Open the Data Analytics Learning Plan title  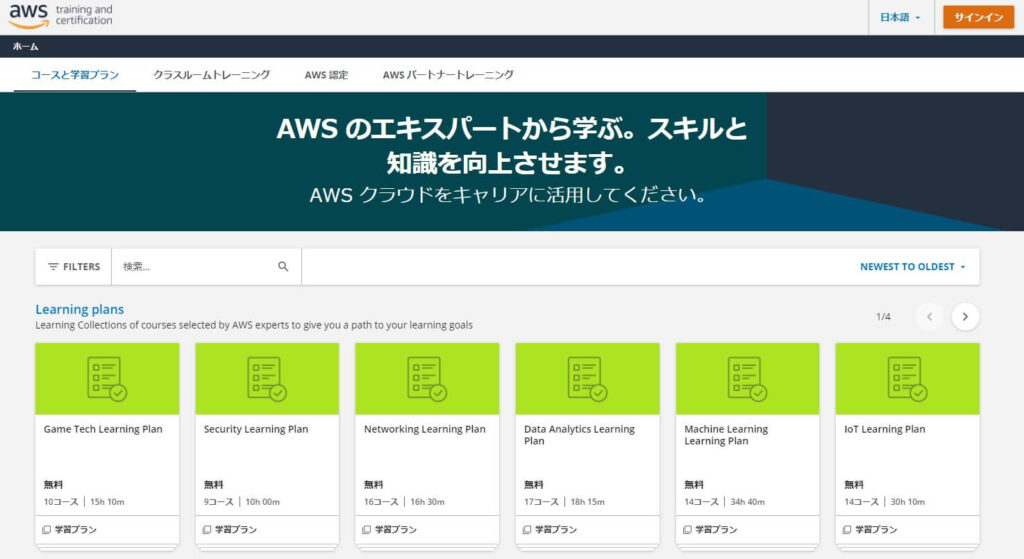579,435
